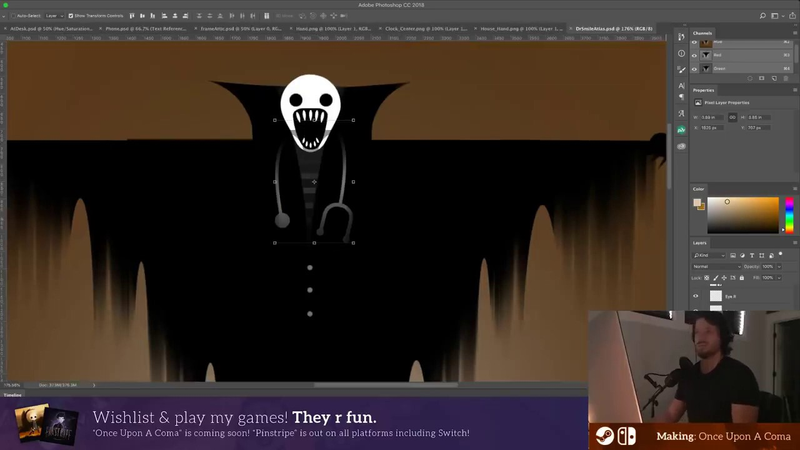Filter layers by shape layers icon
Viewport: 800px width, 450px height.
point(762,255)
